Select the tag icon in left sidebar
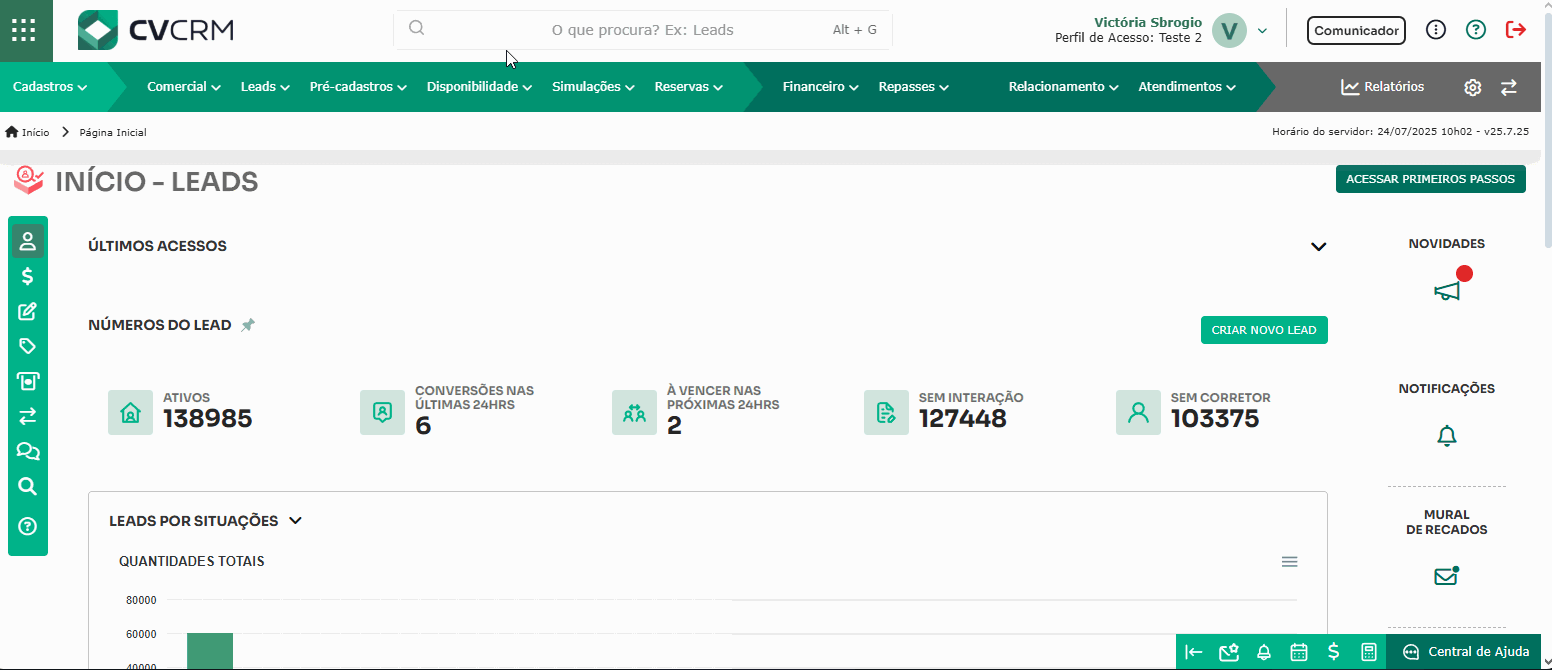The height and width of the screenshot is (670, 1552). 28,346
